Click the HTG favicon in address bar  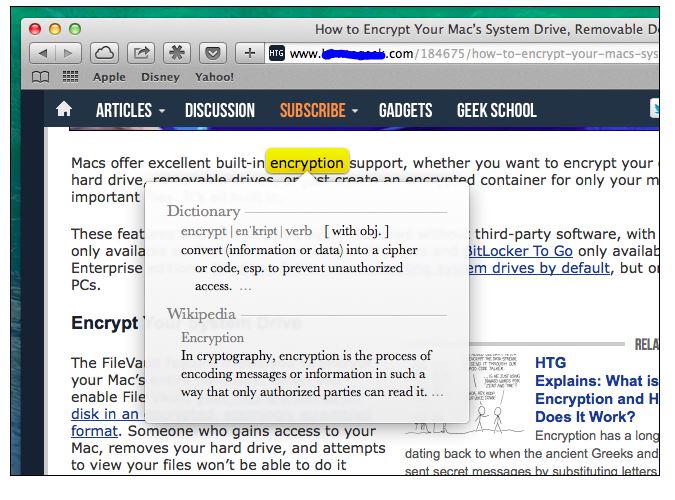(276, 53)
